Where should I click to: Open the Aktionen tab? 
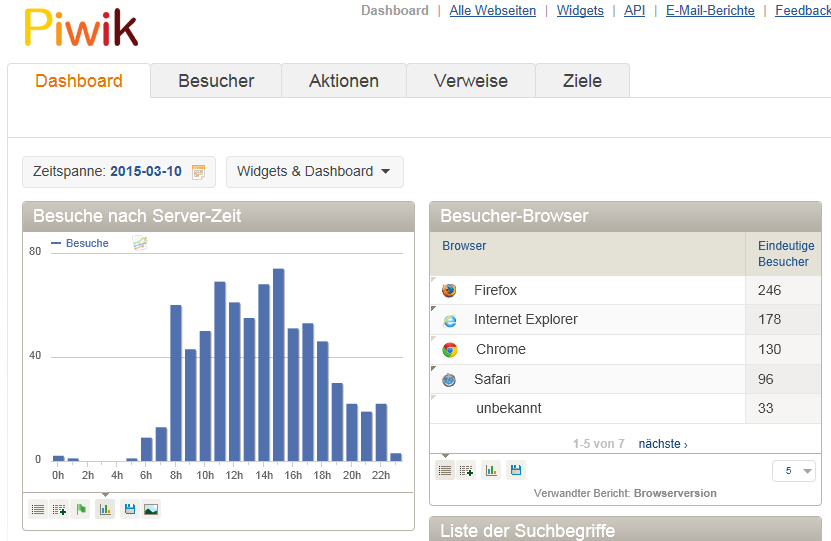click(x=344, y=81)
